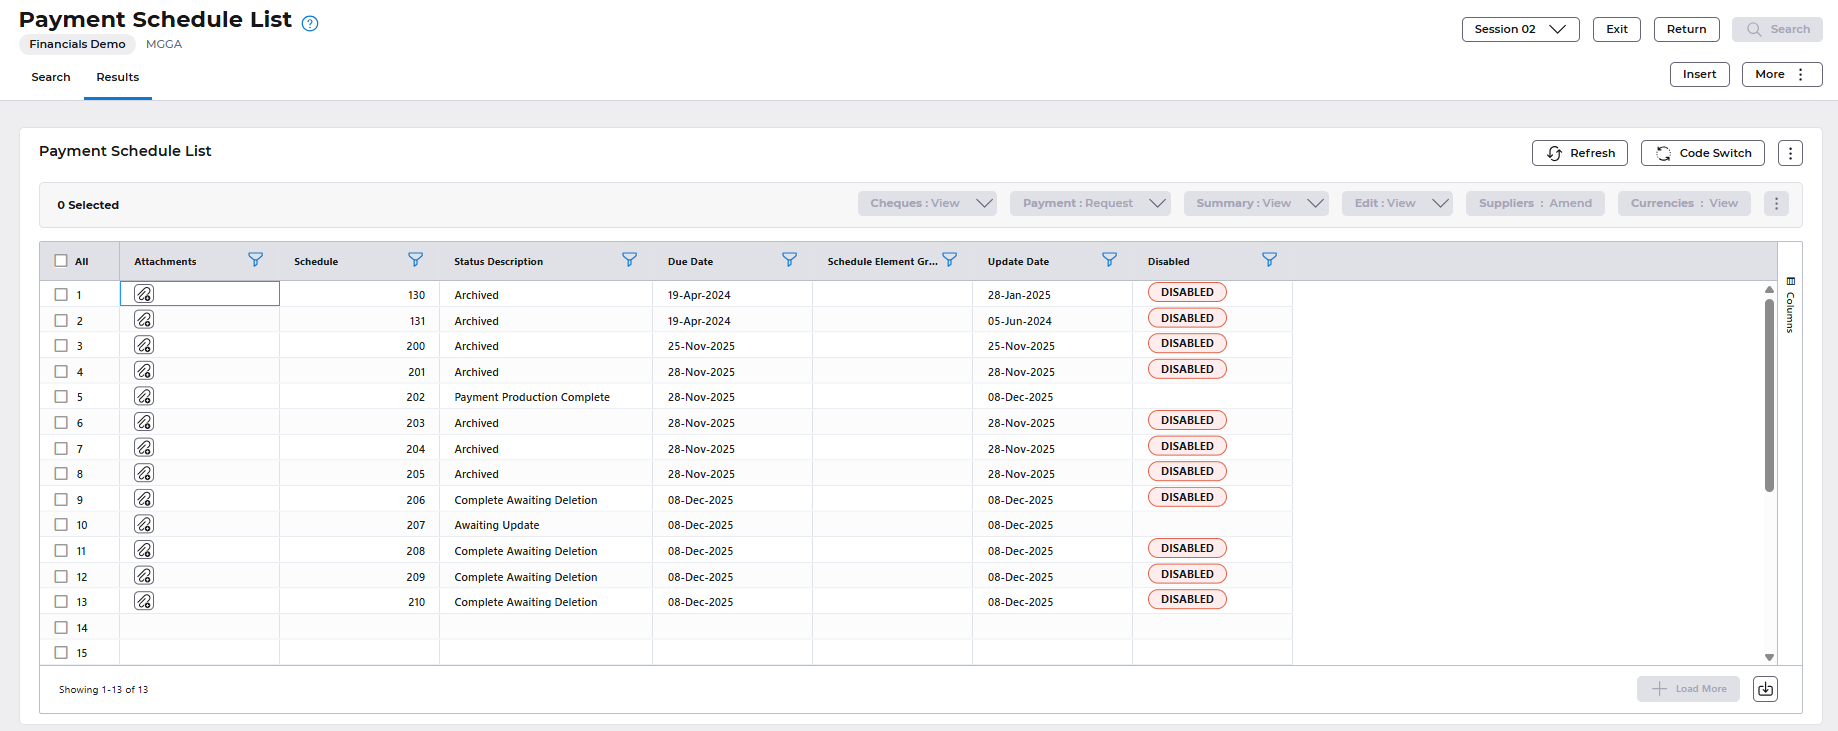Expand the Session 02 dropdown
The image size is (1838, 731).
coord(1520,29)
